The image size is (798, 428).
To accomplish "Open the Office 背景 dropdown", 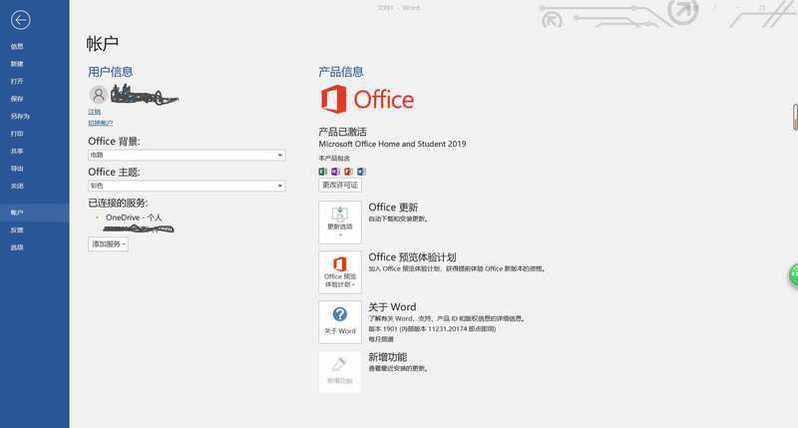I will (x=186, y=155).
